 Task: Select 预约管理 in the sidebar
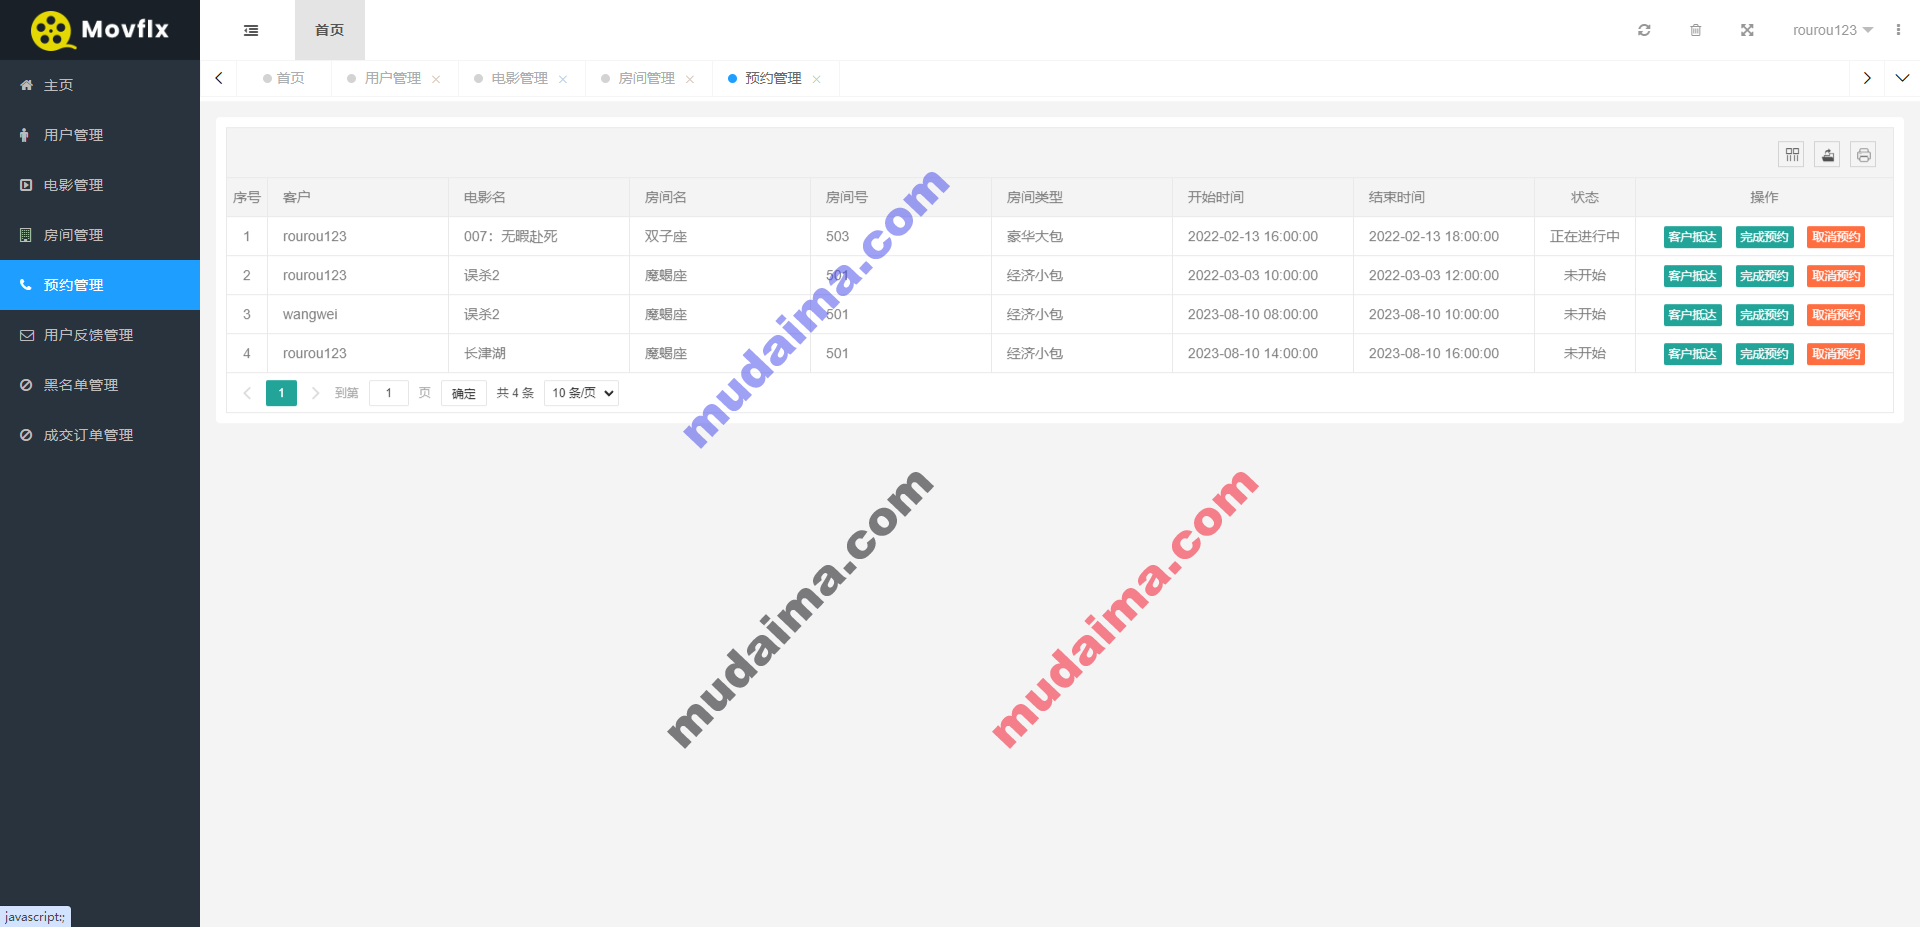pyautogui.click(x=100, y=285)
